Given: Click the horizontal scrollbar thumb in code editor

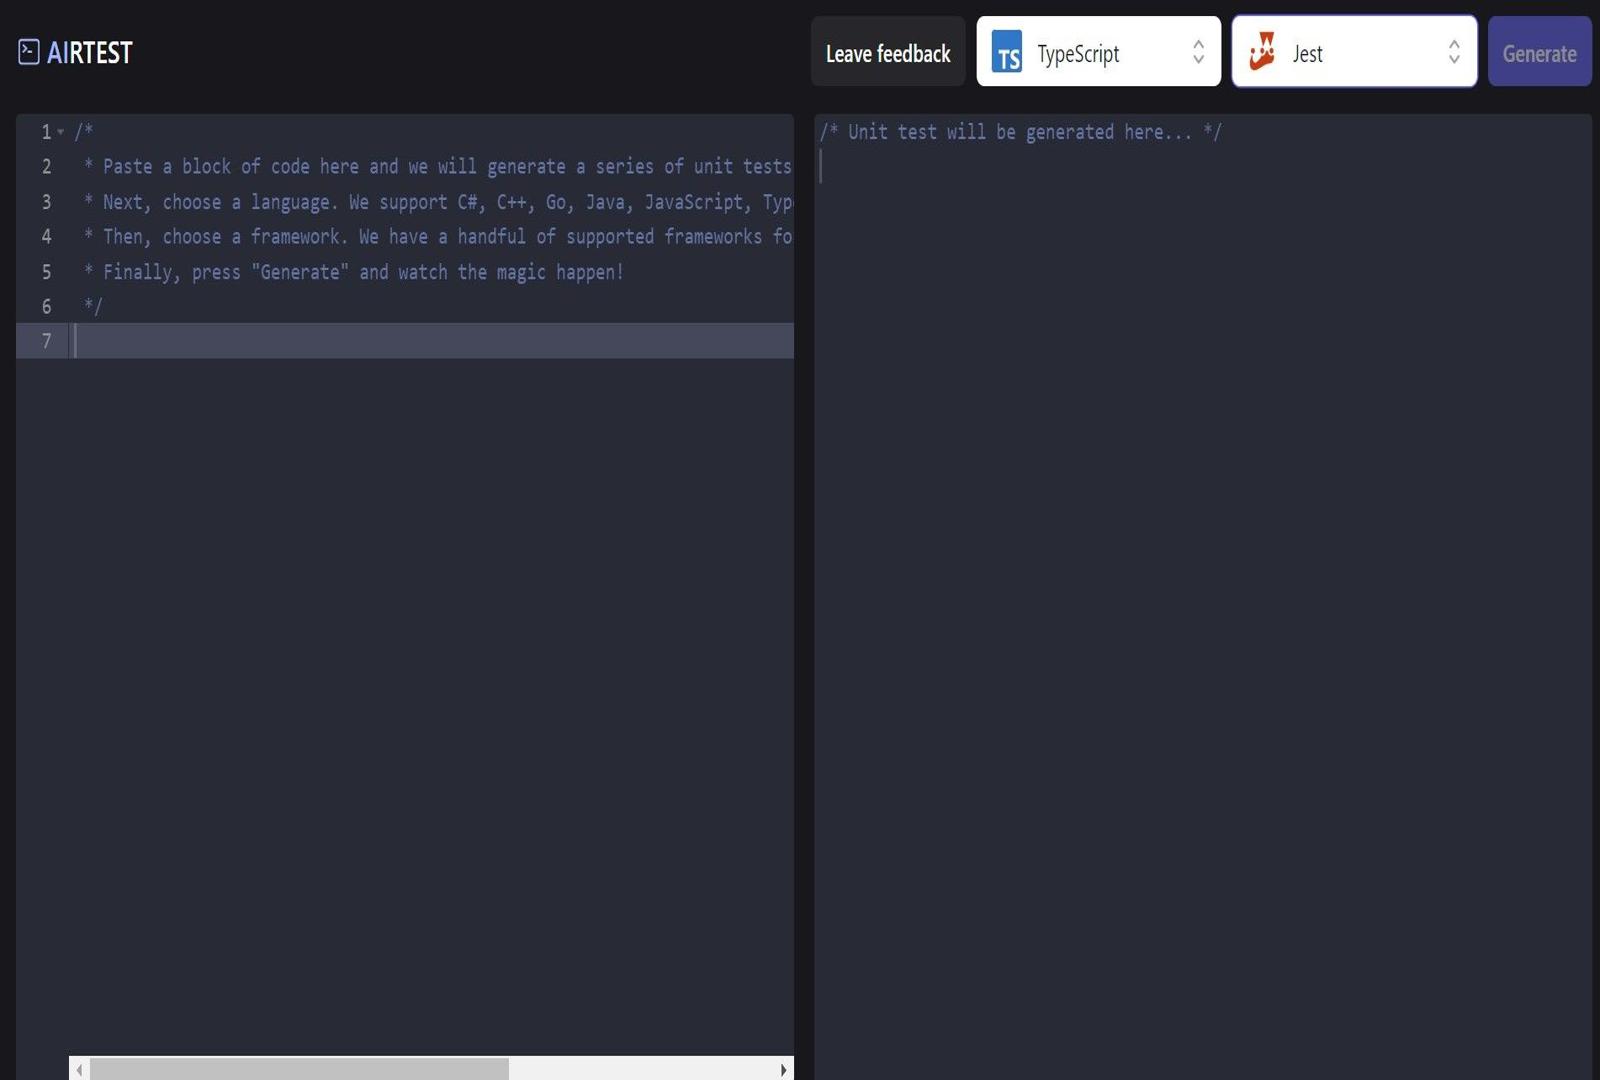Looking at the screenshot, I should [298, 1069].
